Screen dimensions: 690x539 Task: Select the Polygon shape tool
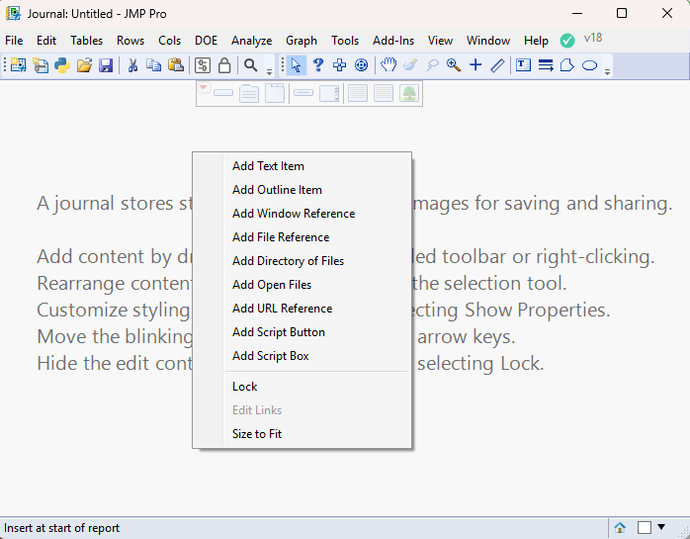[567, 65]
